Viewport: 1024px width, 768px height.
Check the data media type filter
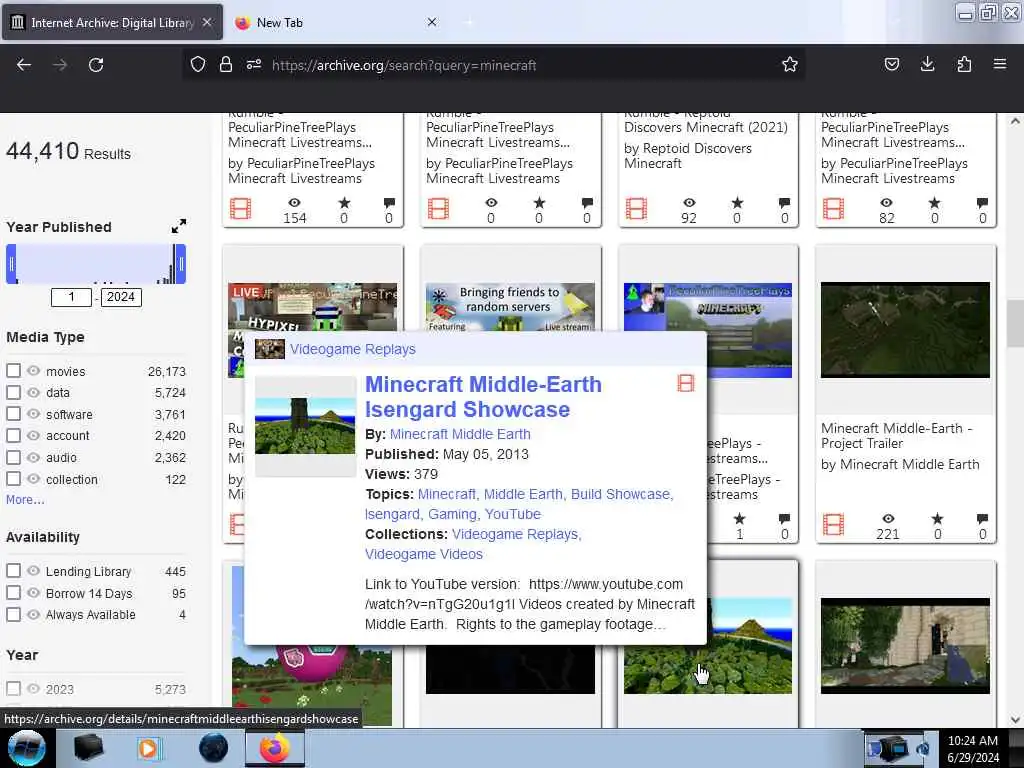[13, 392]
